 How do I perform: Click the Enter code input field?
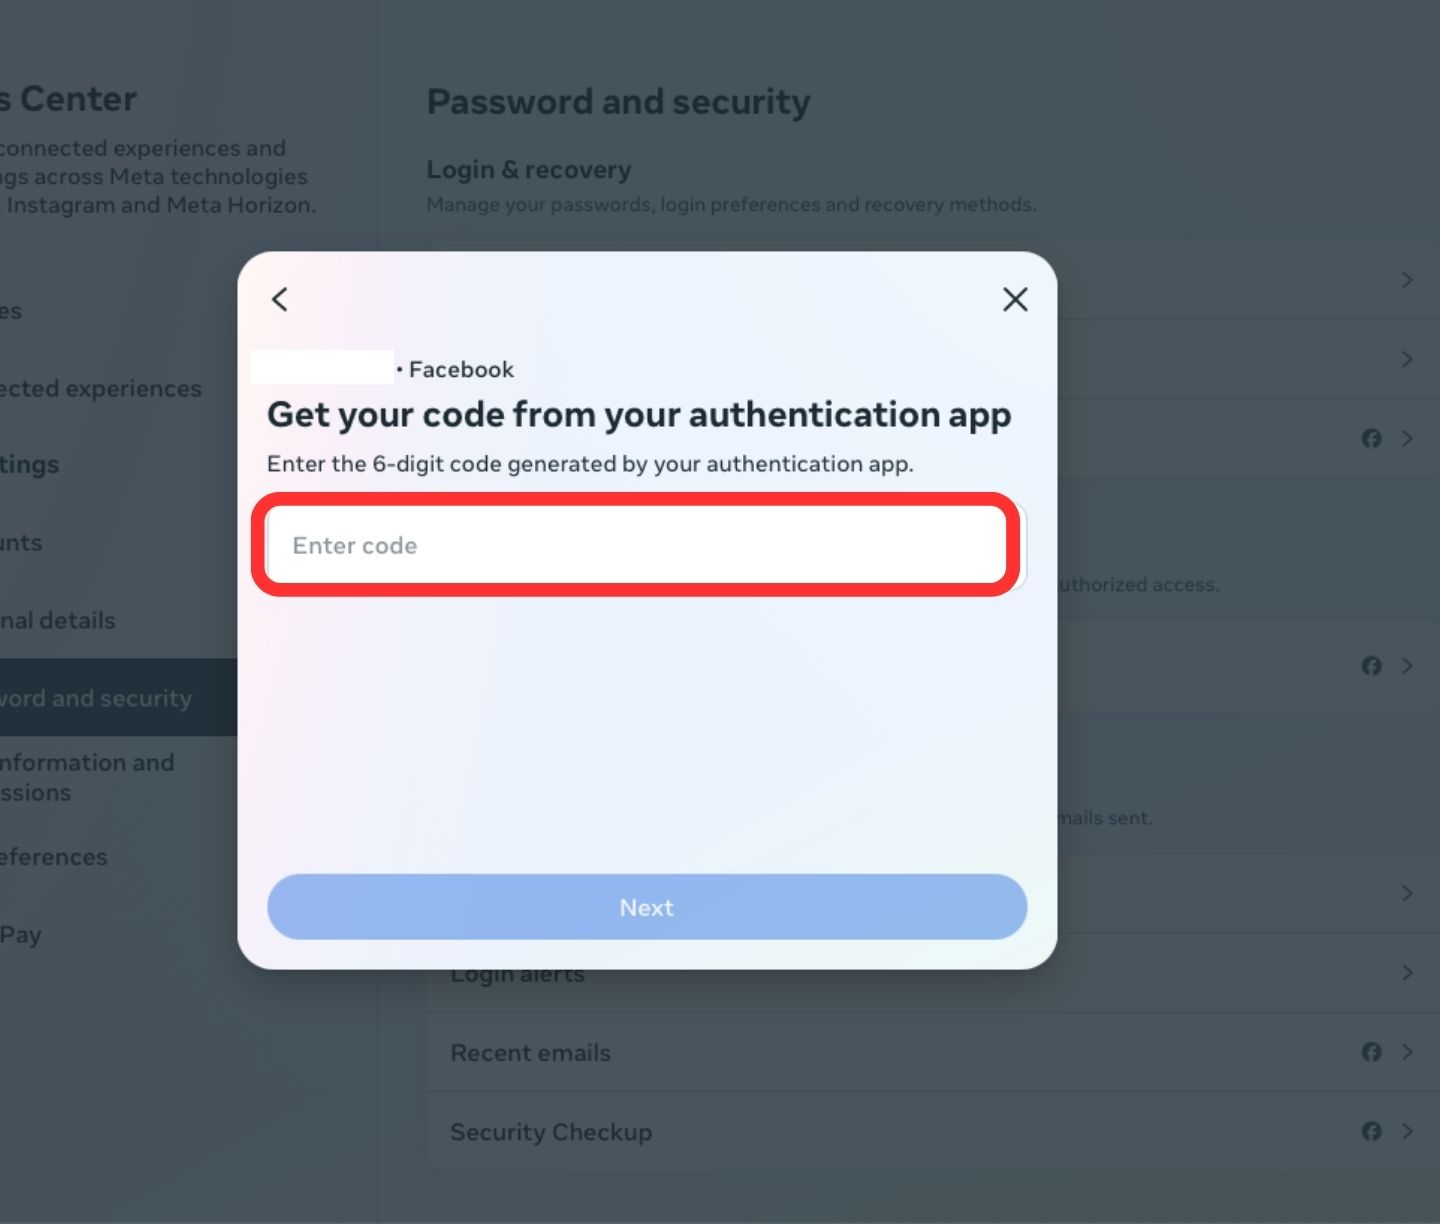[638, 545]
